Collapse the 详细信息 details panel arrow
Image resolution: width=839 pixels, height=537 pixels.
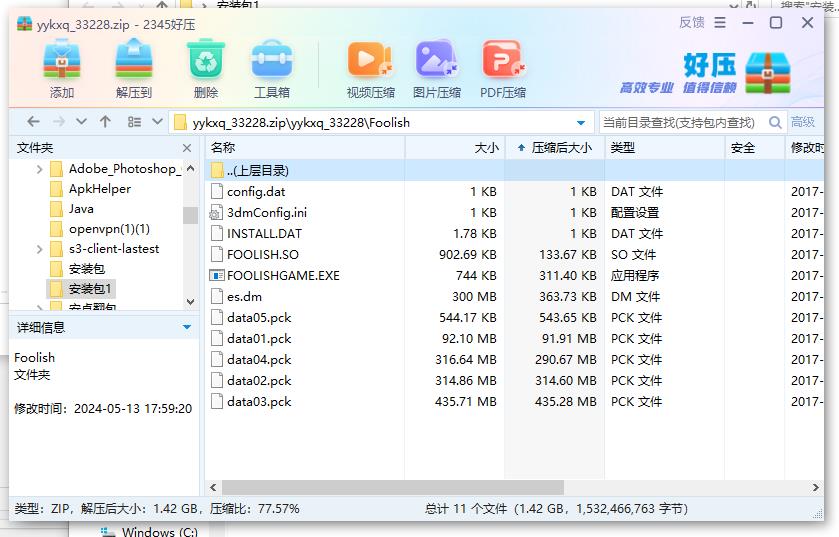pos(187,327)
